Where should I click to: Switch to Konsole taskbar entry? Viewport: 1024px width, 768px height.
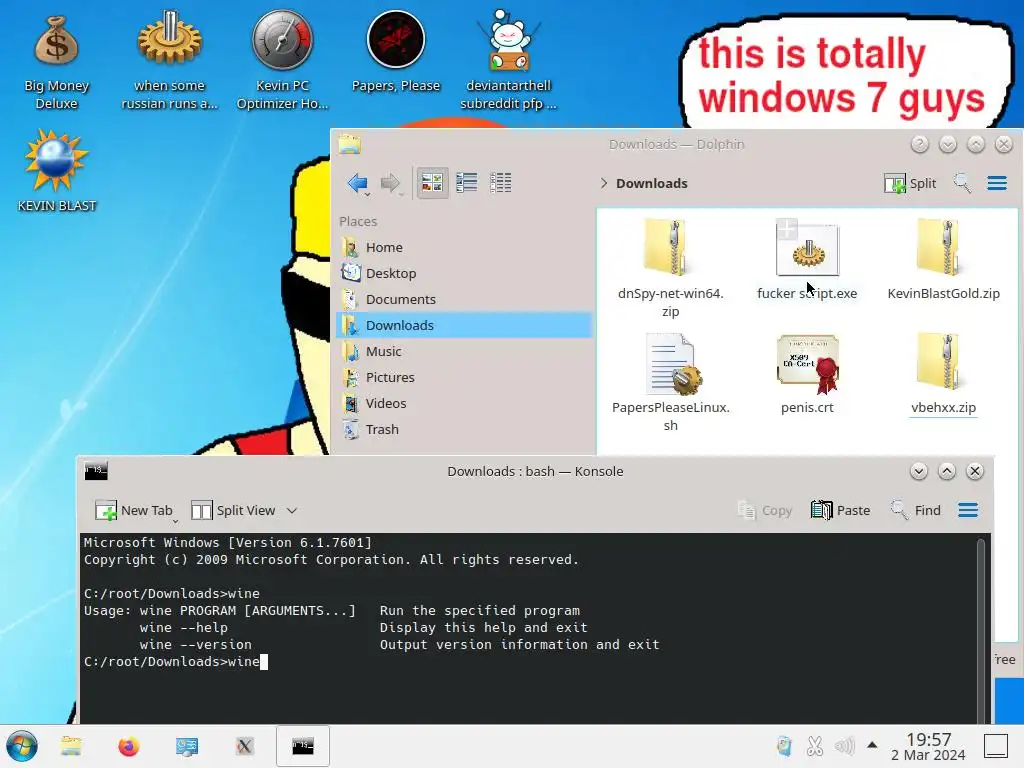pyautogui.click(x=302, y=746)
